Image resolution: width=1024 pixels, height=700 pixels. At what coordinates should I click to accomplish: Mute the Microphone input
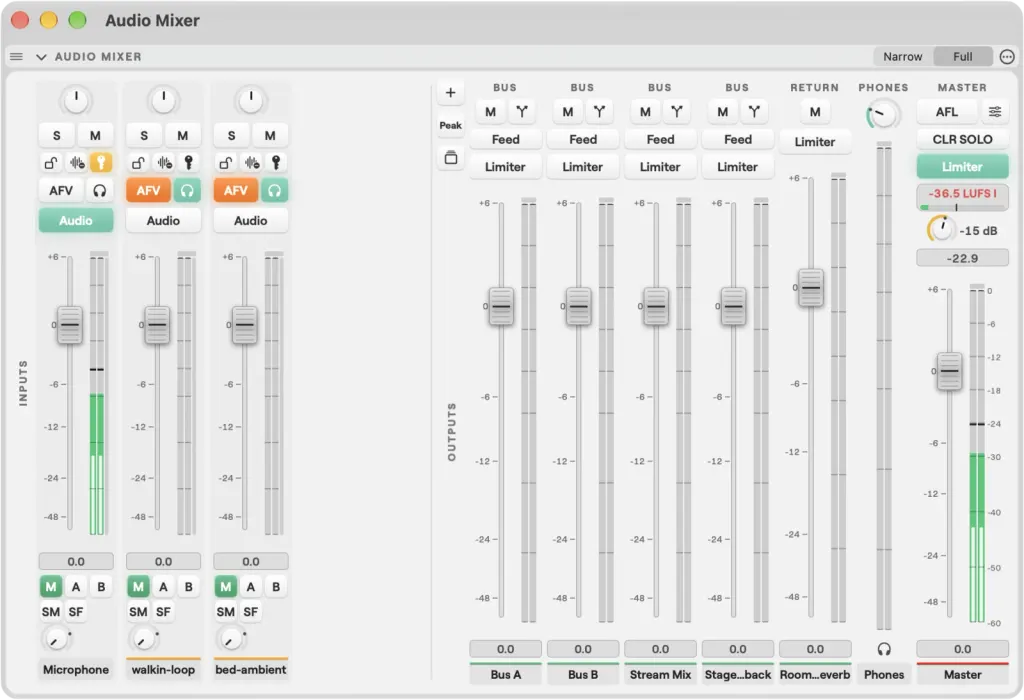click(95, 136)
